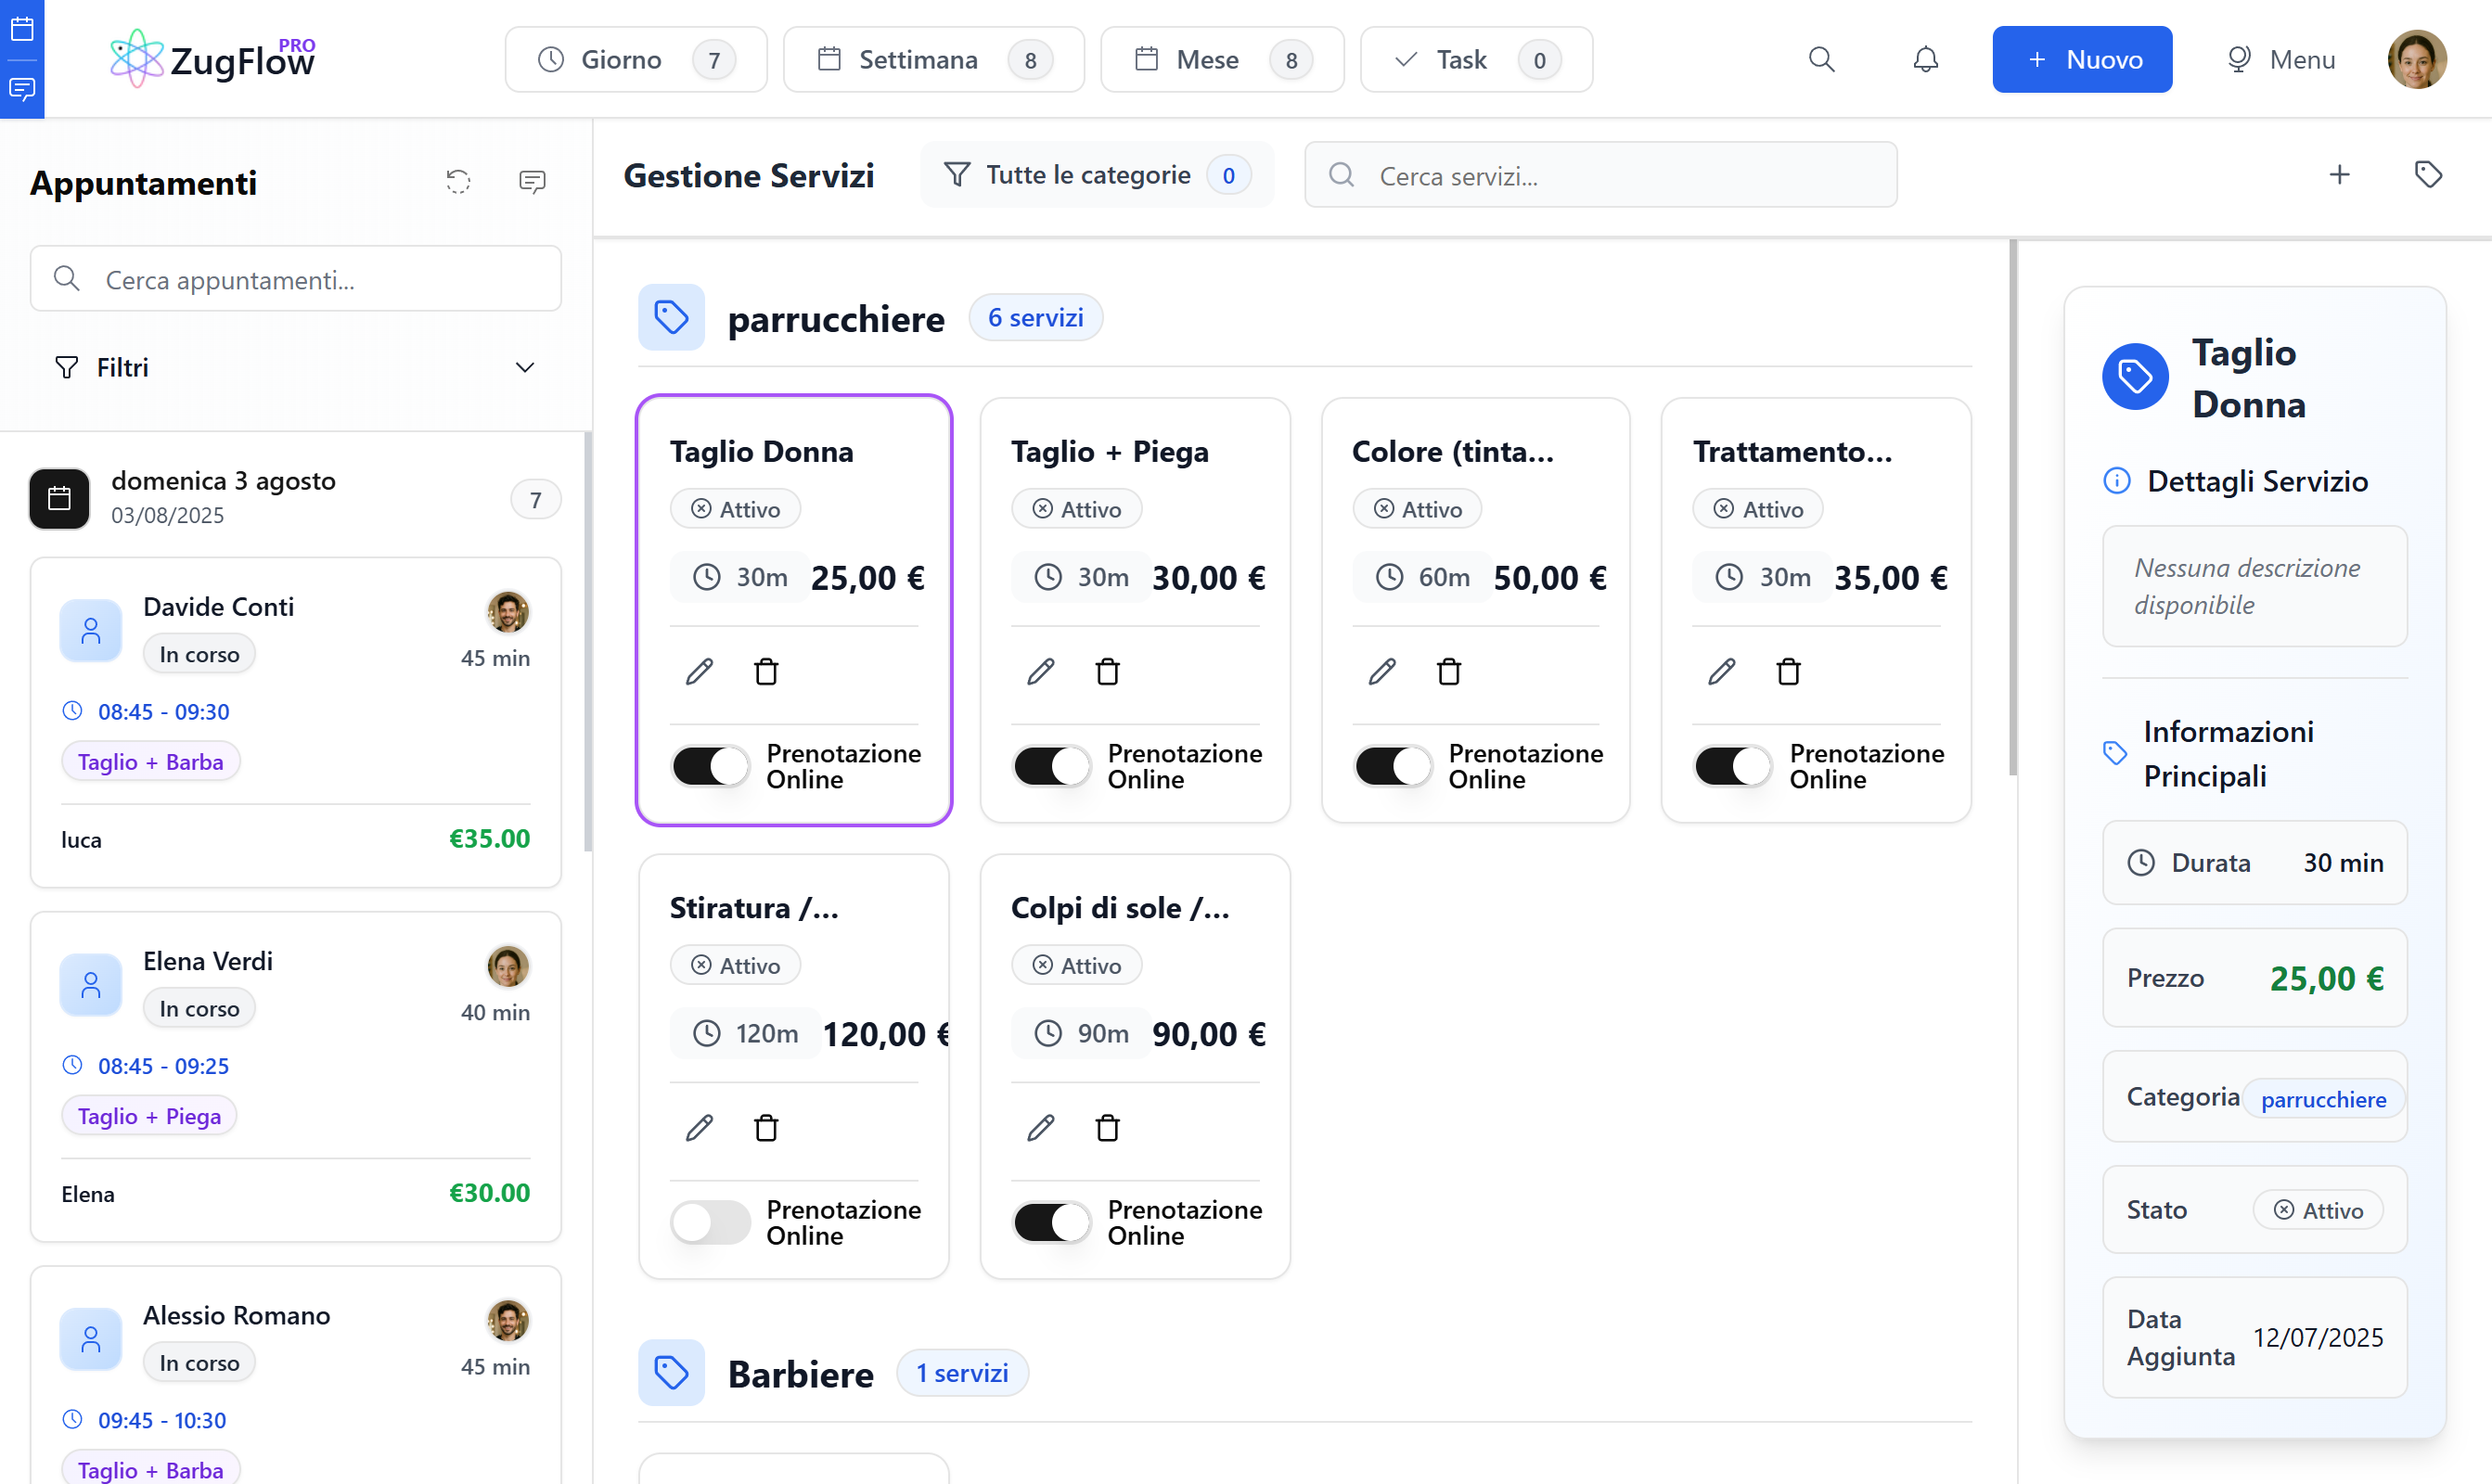The height and width of the screenshot is (1484, 2492).
Task: Click the price €30.00 on Elena's card
Action: click(489, 1192)
